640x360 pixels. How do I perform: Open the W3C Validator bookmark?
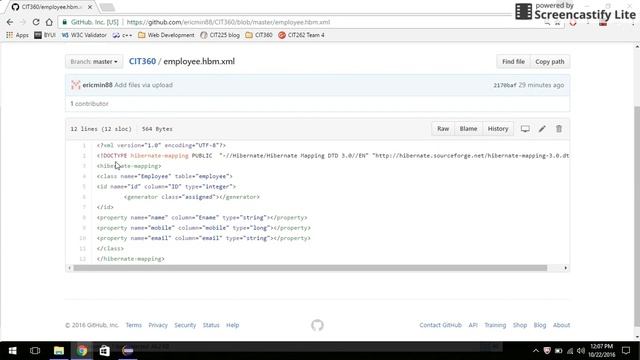(x=84, y=35)
